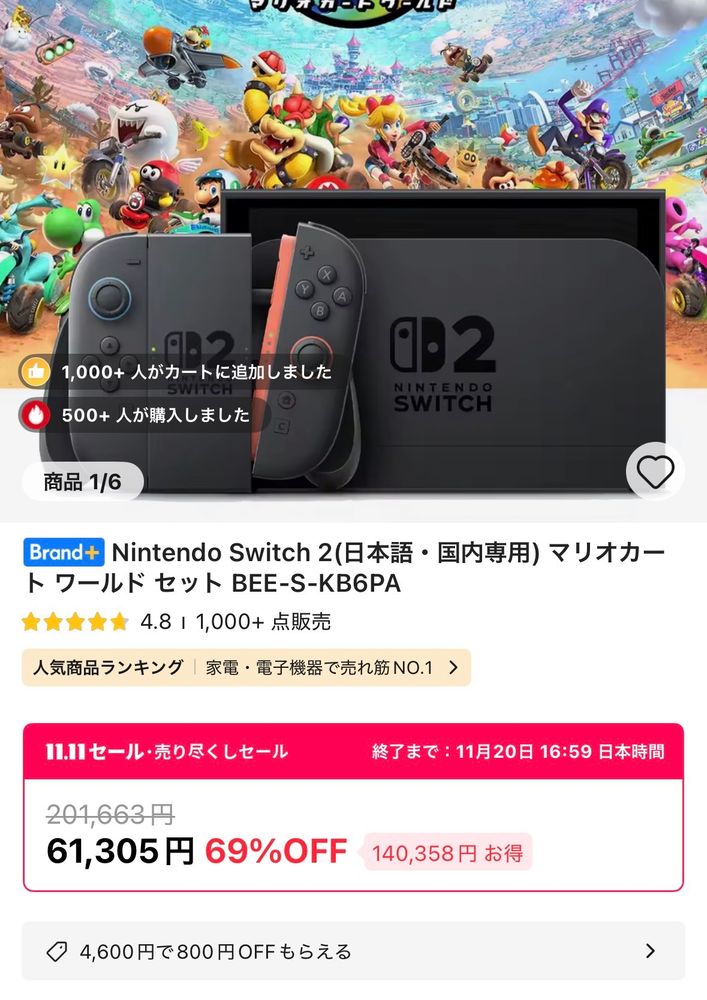Click the five-star rating icons
This screenshot has width=707, height=1000.
[75, 622]
